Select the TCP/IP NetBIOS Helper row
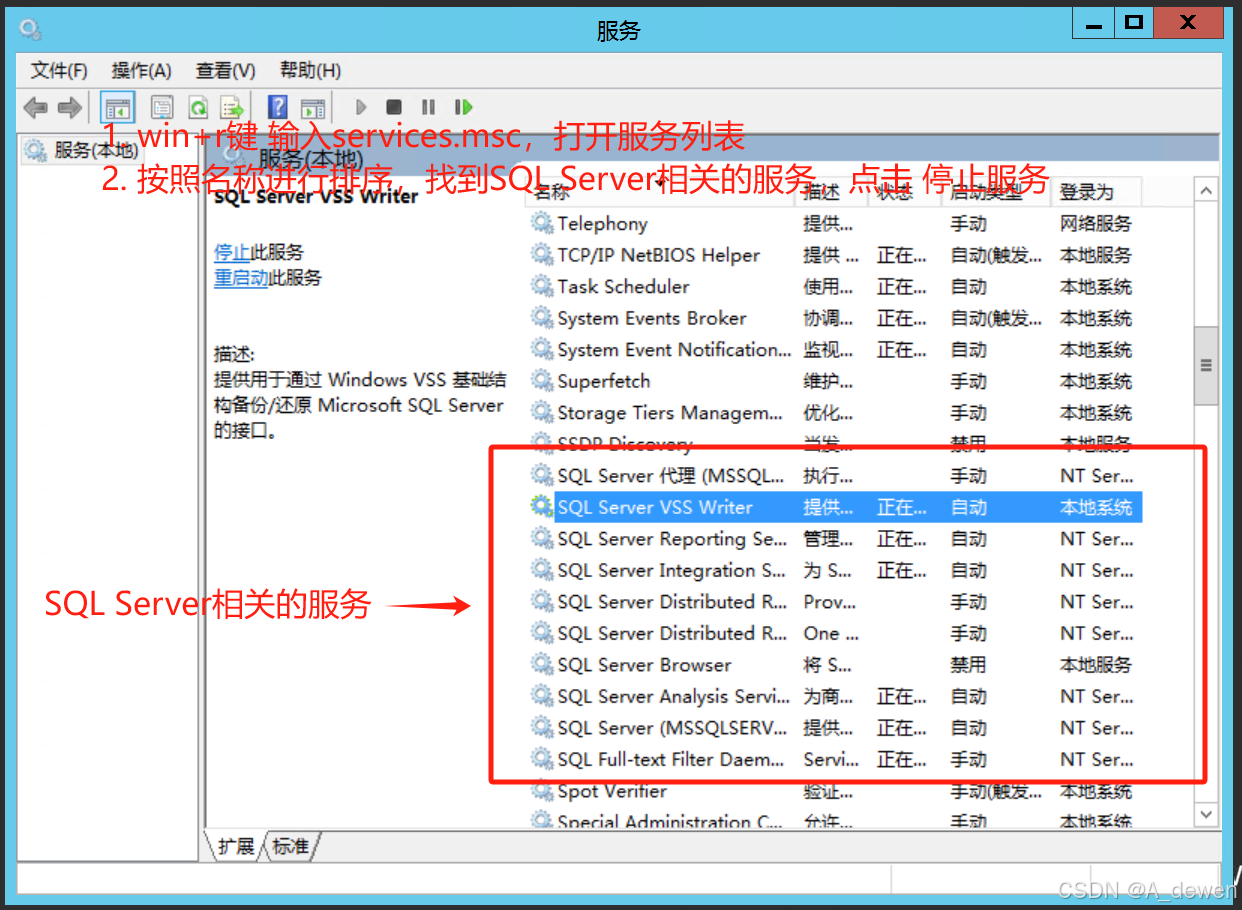Image resolution: width=1242 pixels, height=910 pixels. 836,255
